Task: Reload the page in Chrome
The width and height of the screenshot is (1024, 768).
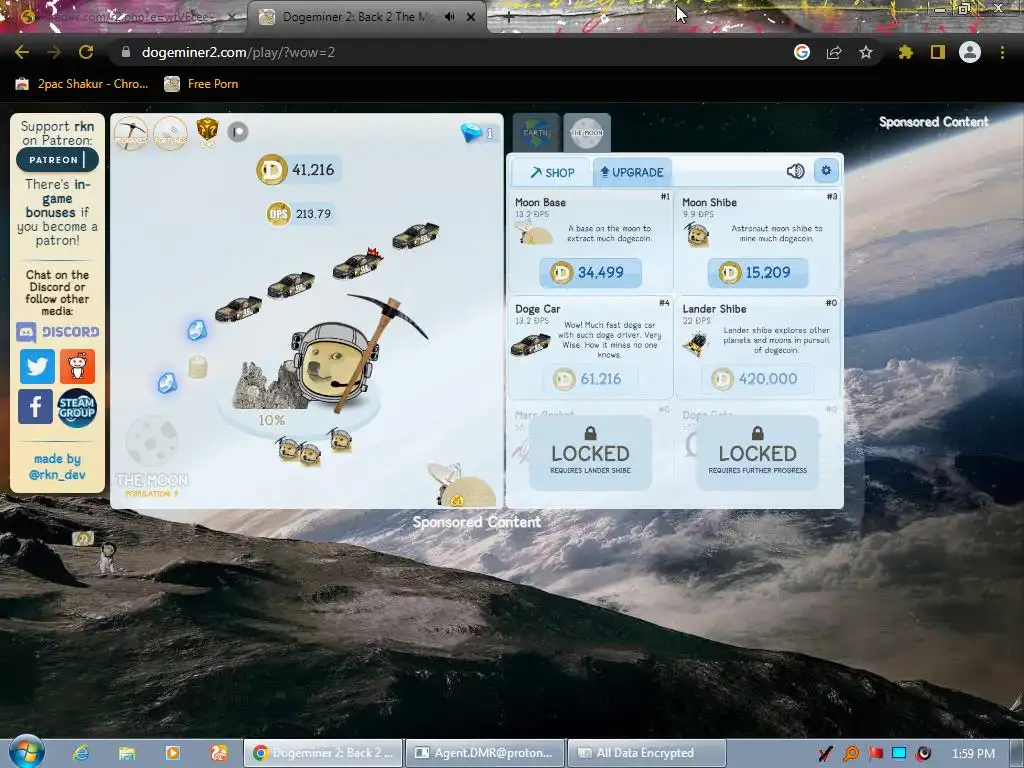Action: point(86,52)
